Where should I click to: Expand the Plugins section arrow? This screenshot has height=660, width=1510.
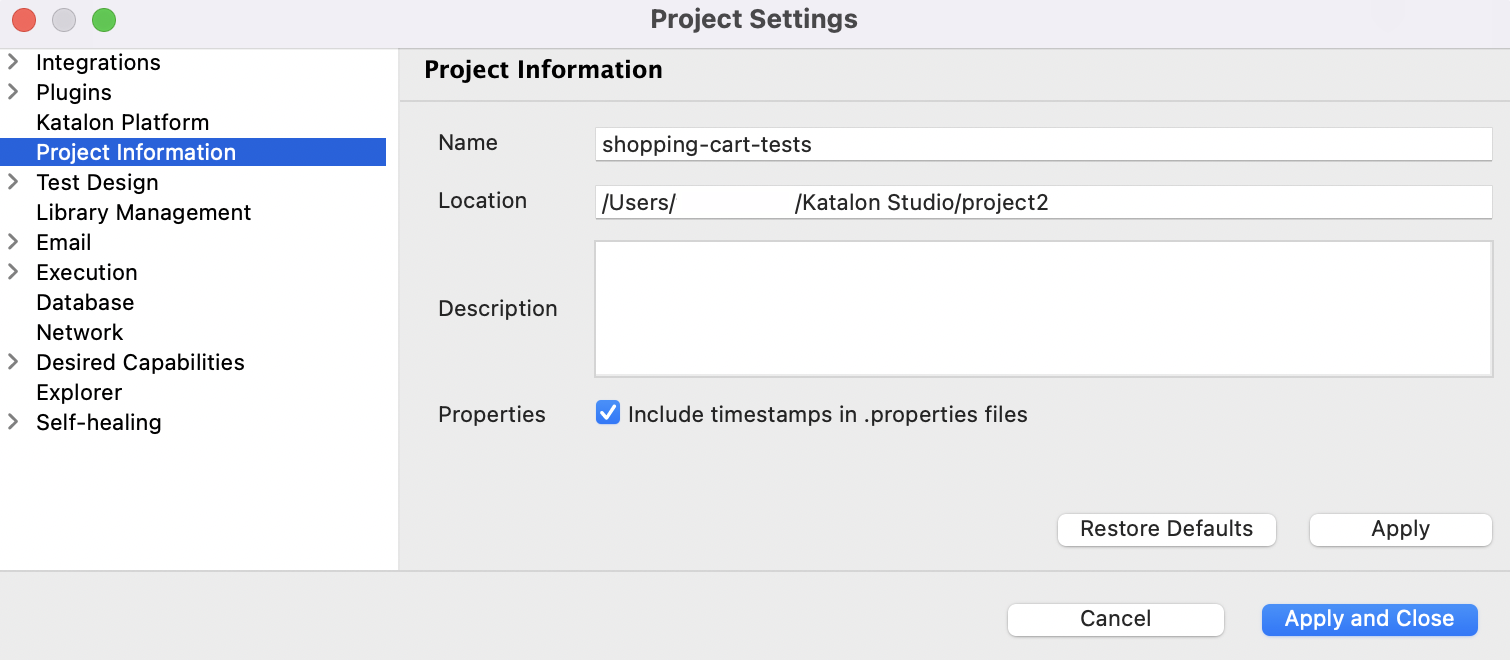(x=13, y=92)
